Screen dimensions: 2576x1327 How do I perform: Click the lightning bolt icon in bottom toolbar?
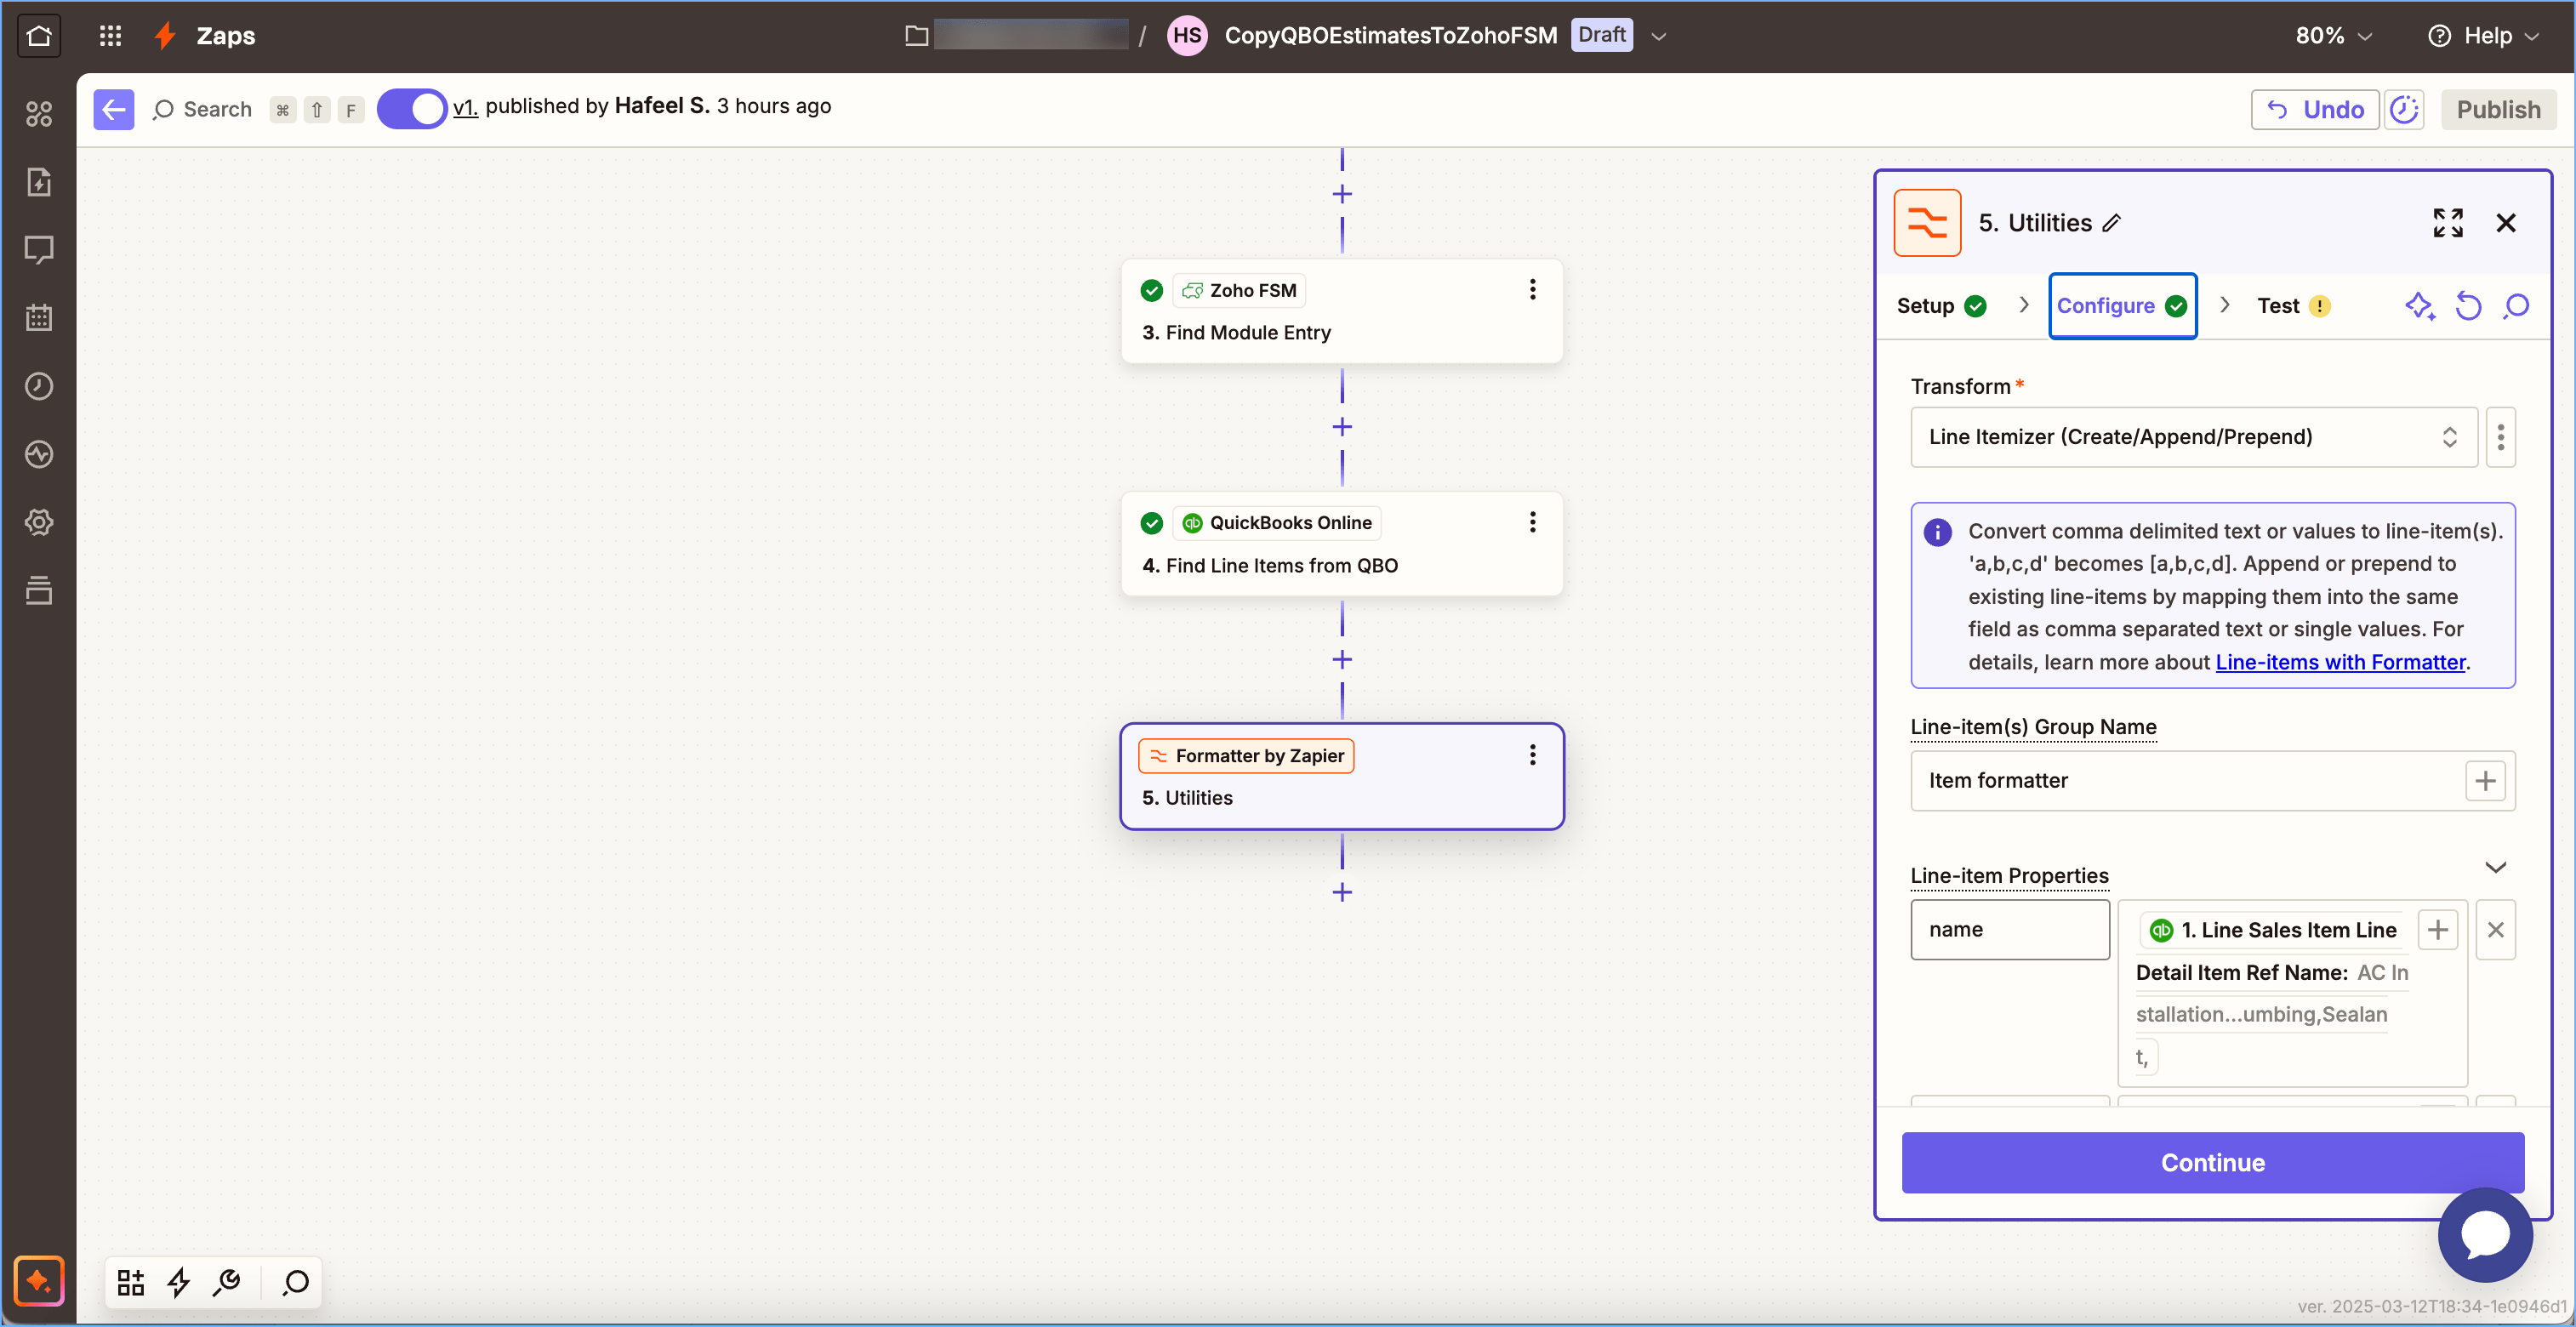tap(179, 1282)
